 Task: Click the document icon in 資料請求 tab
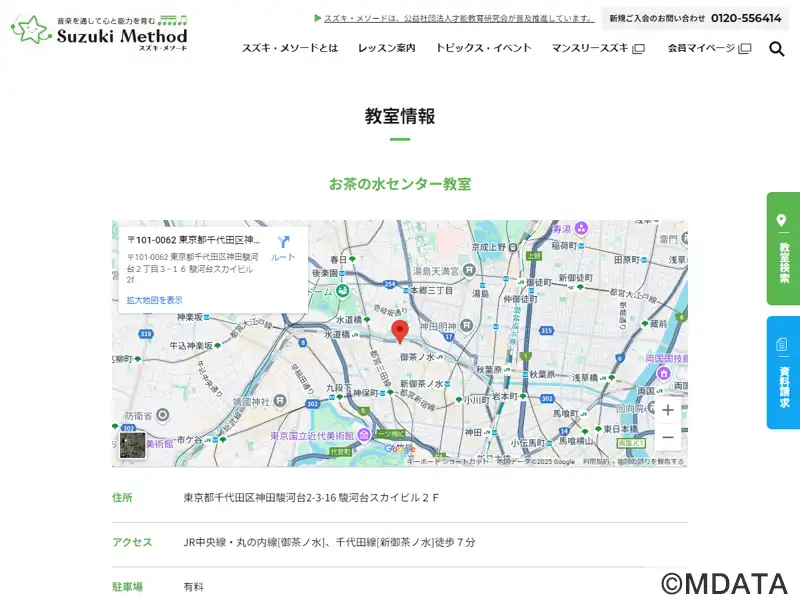click(x=781, y=344)
